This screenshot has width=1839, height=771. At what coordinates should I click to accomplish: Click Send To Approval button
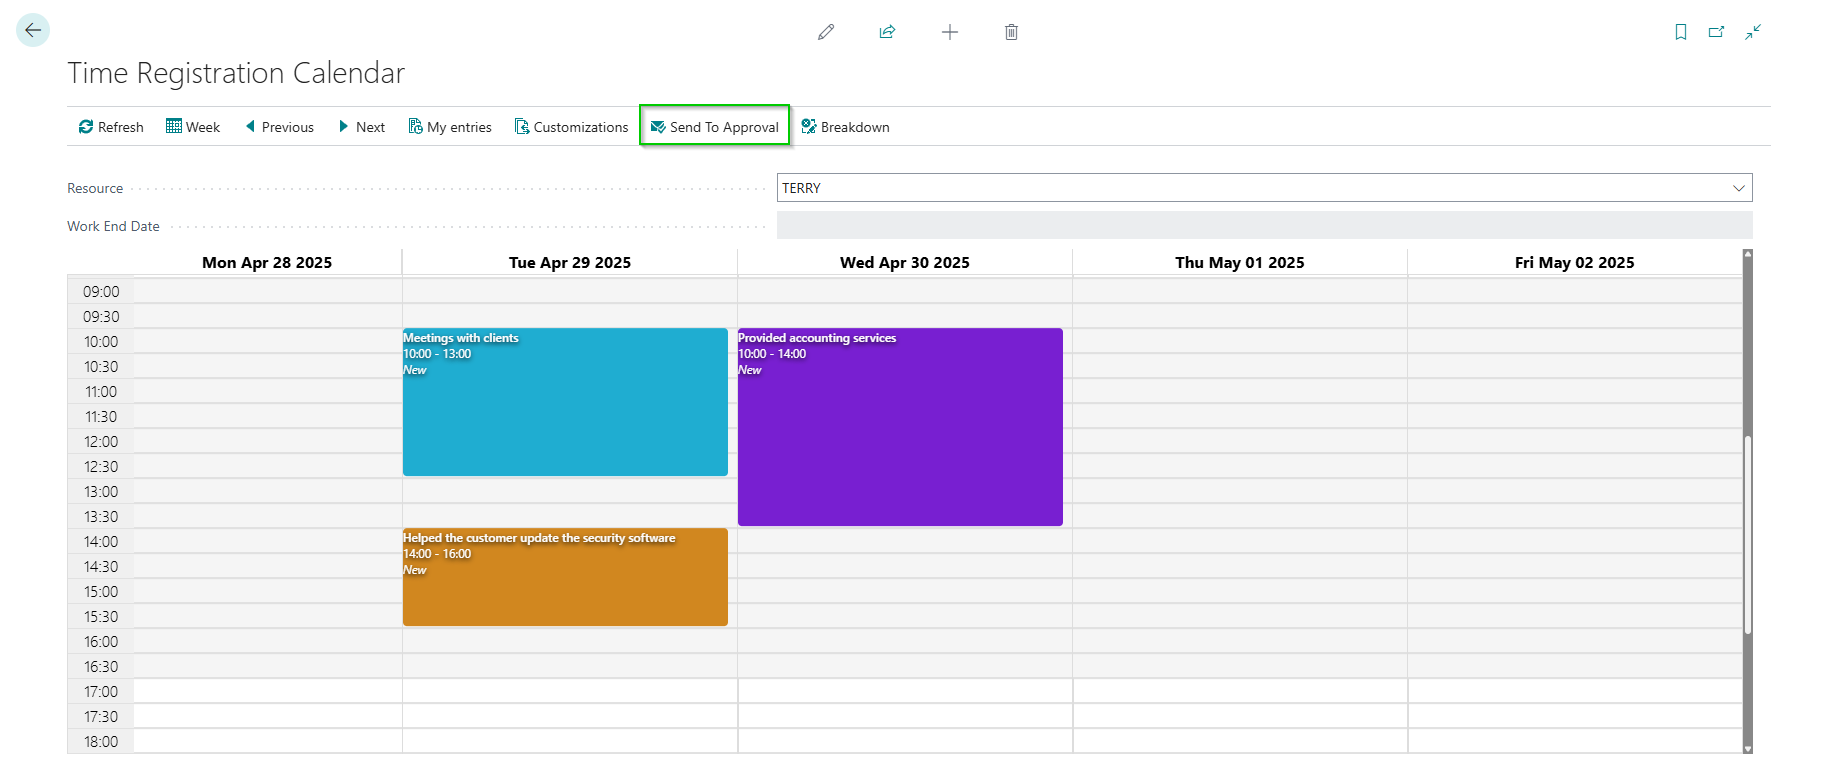(715, 127)
